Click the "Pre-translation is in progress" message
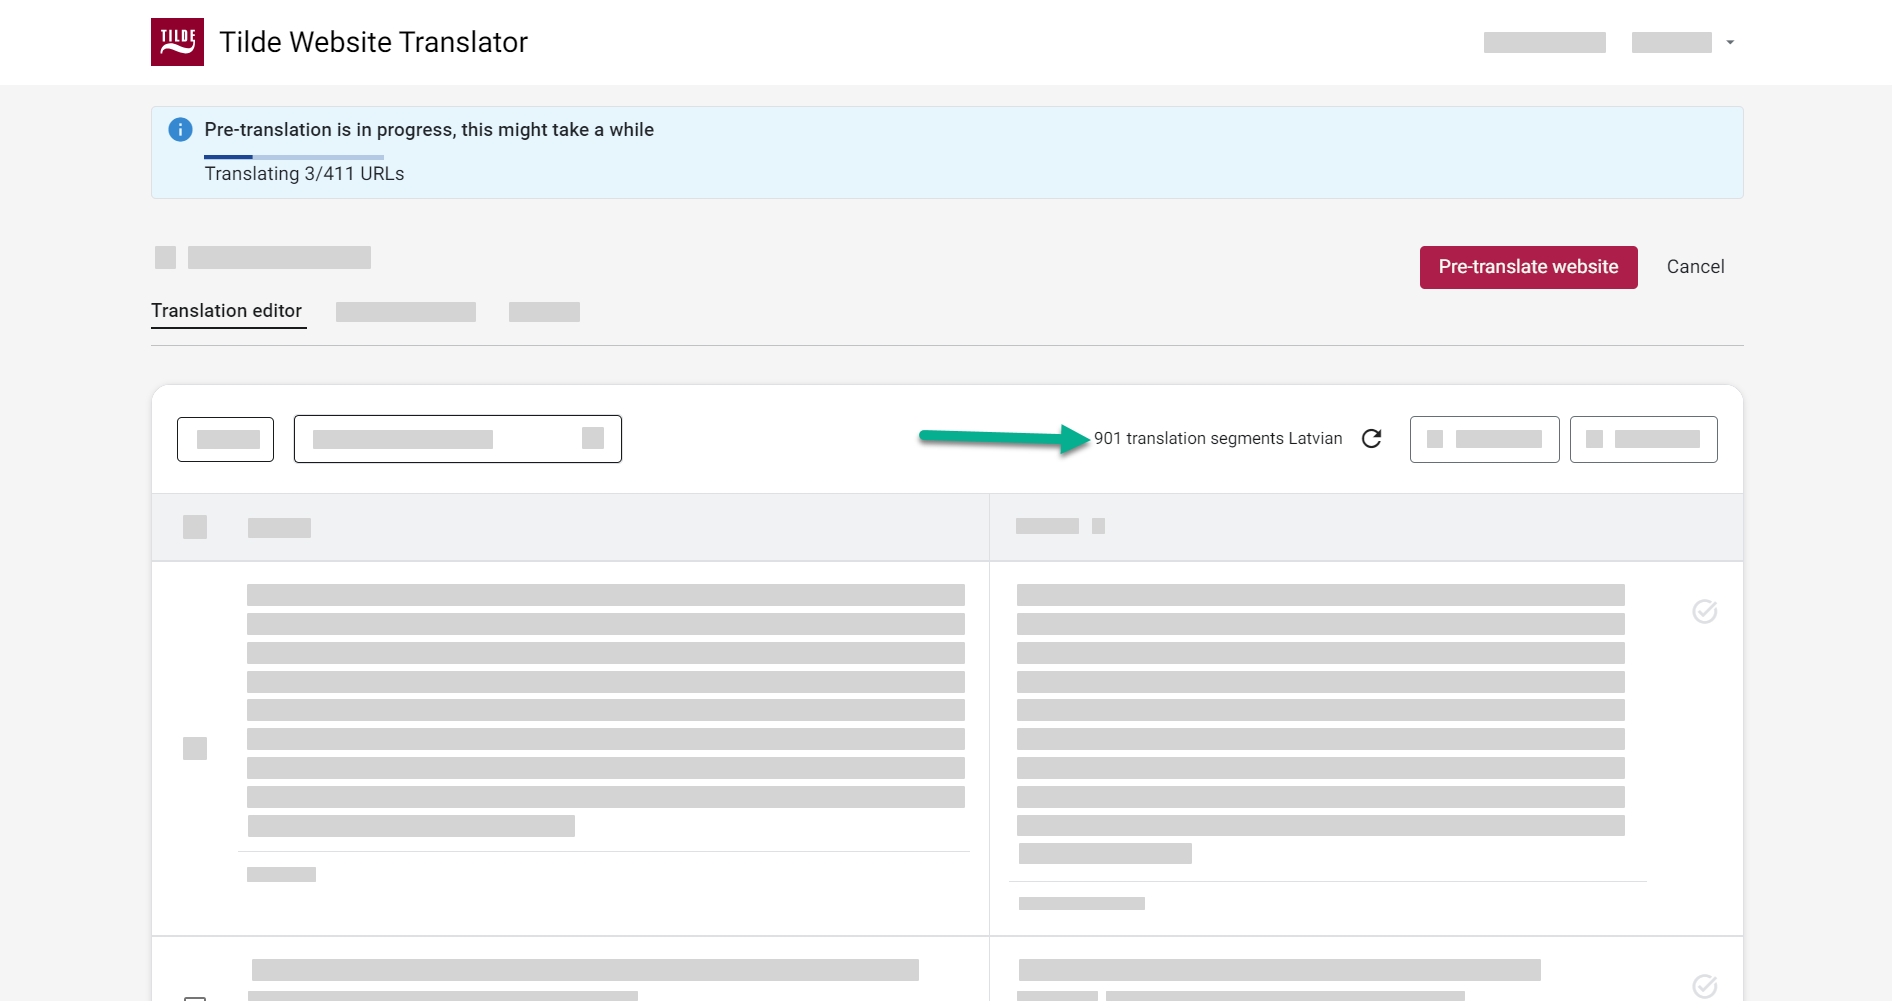Viewport: 1892px width, 1001px height. pyautogui.click(x=429, y=130)
